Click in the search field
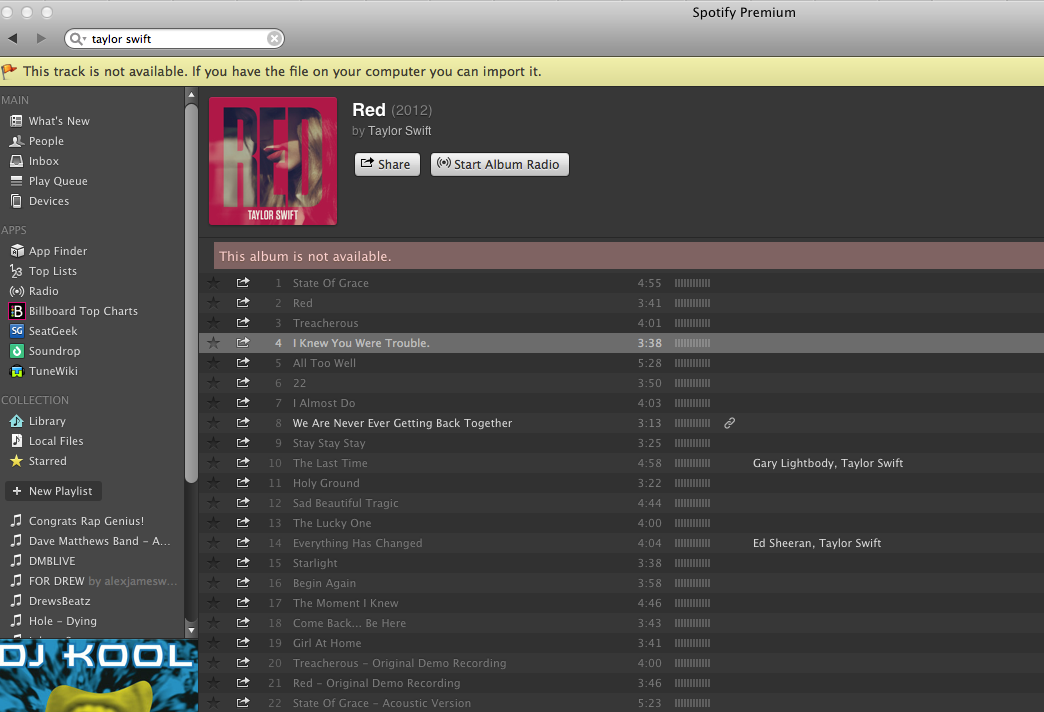This screenshot has height=712, width=1044. tap(176, 39)
